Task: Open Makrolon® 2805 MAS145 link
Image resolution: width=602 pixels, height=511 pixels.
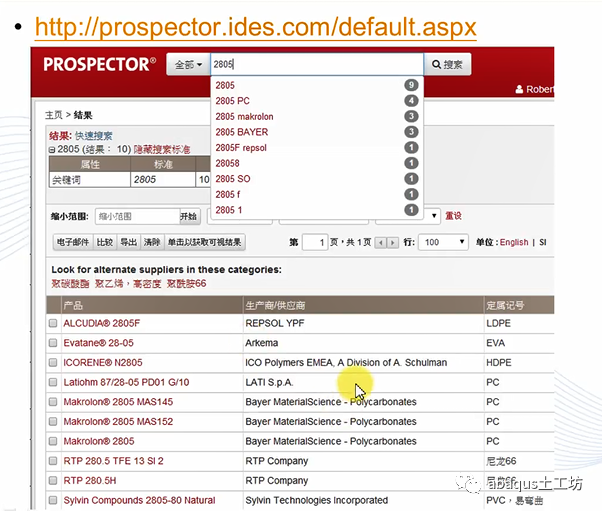Action: pyautogui.click(x=118, y=402)
